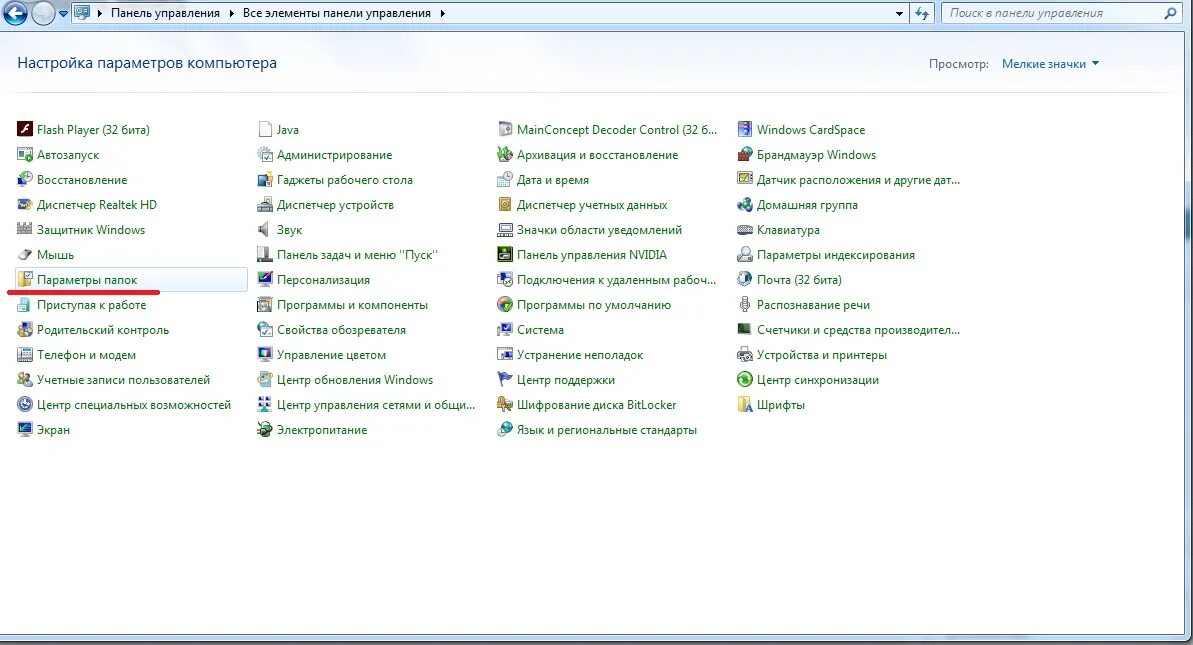Click the Шрифты folder icon

(745, 405)
